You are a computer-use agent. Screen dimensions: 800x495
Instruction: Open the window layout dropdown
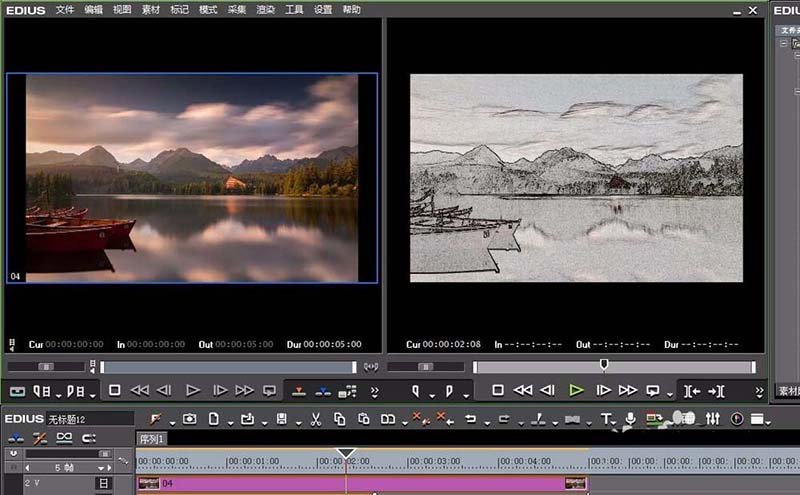click(x=769, y=423)
